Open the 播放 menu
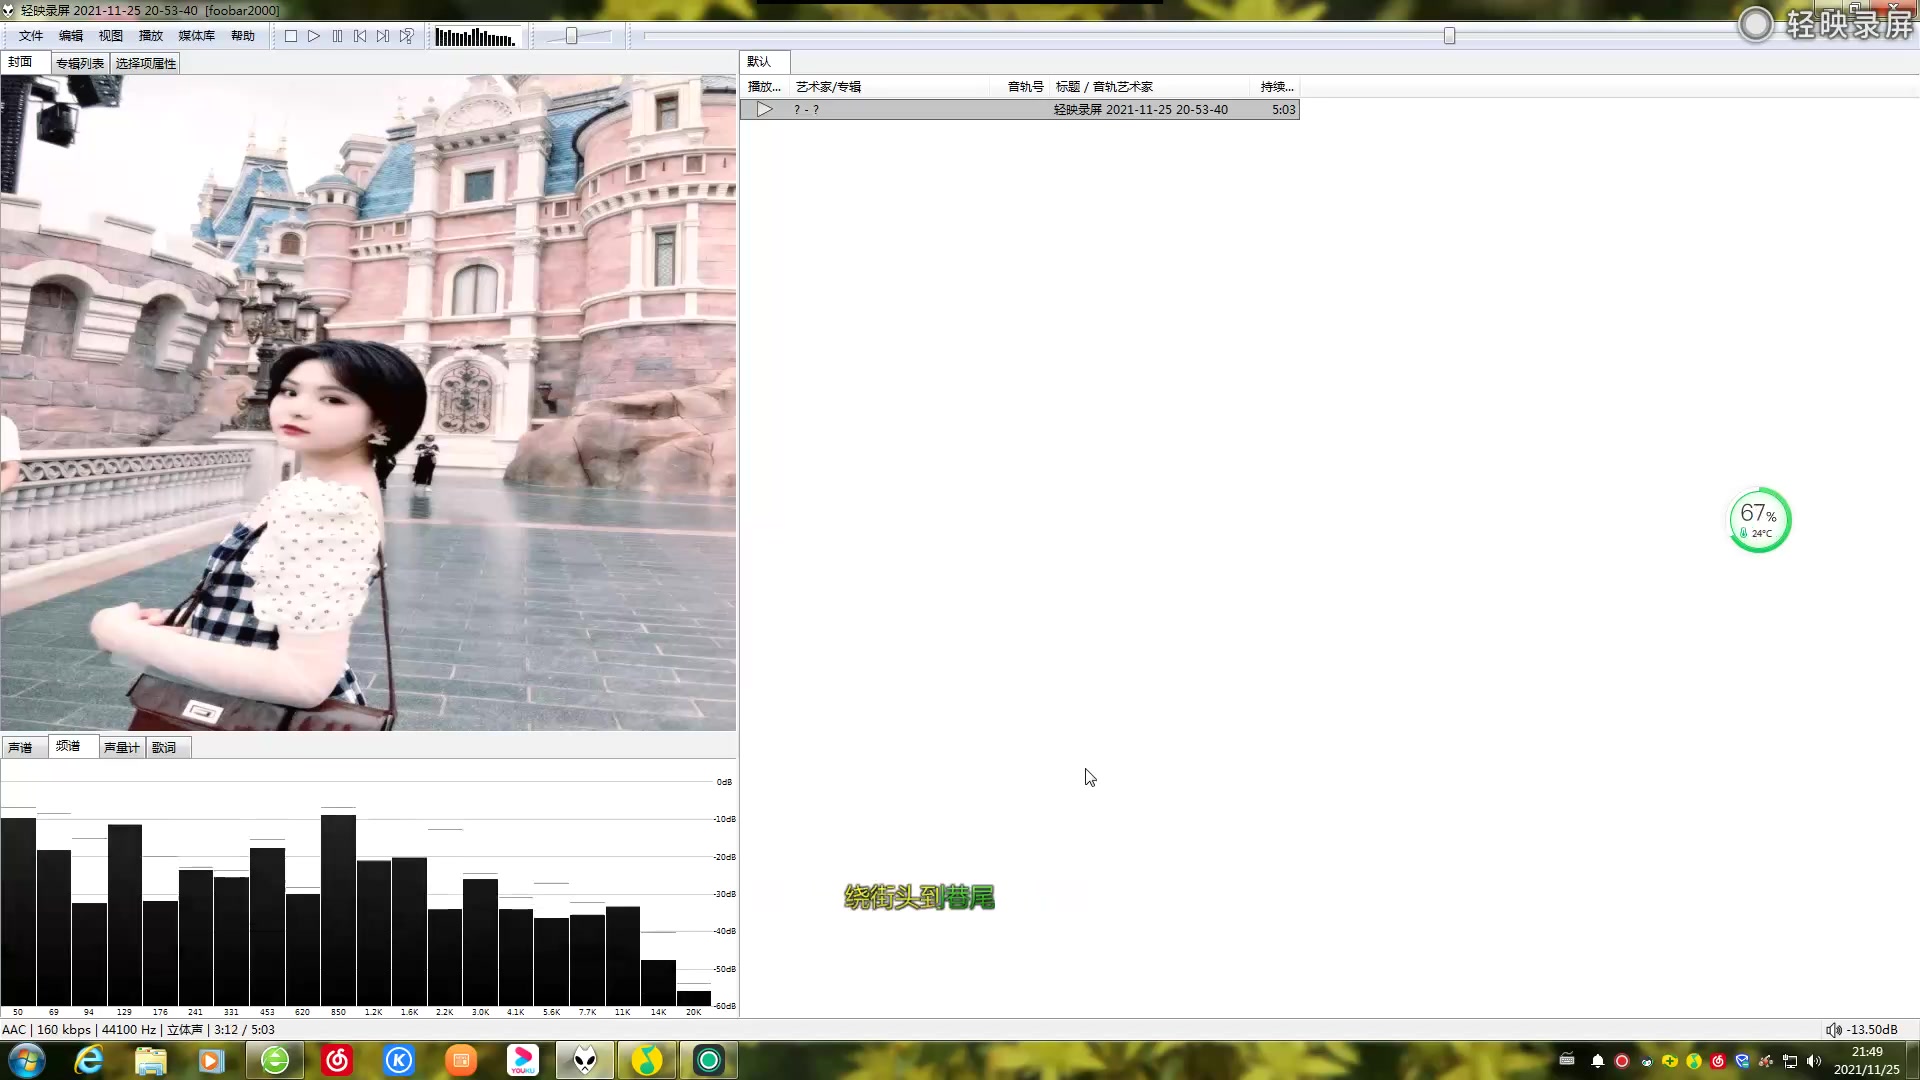This screenshot has width=1920, height=1080. (151, 36)
